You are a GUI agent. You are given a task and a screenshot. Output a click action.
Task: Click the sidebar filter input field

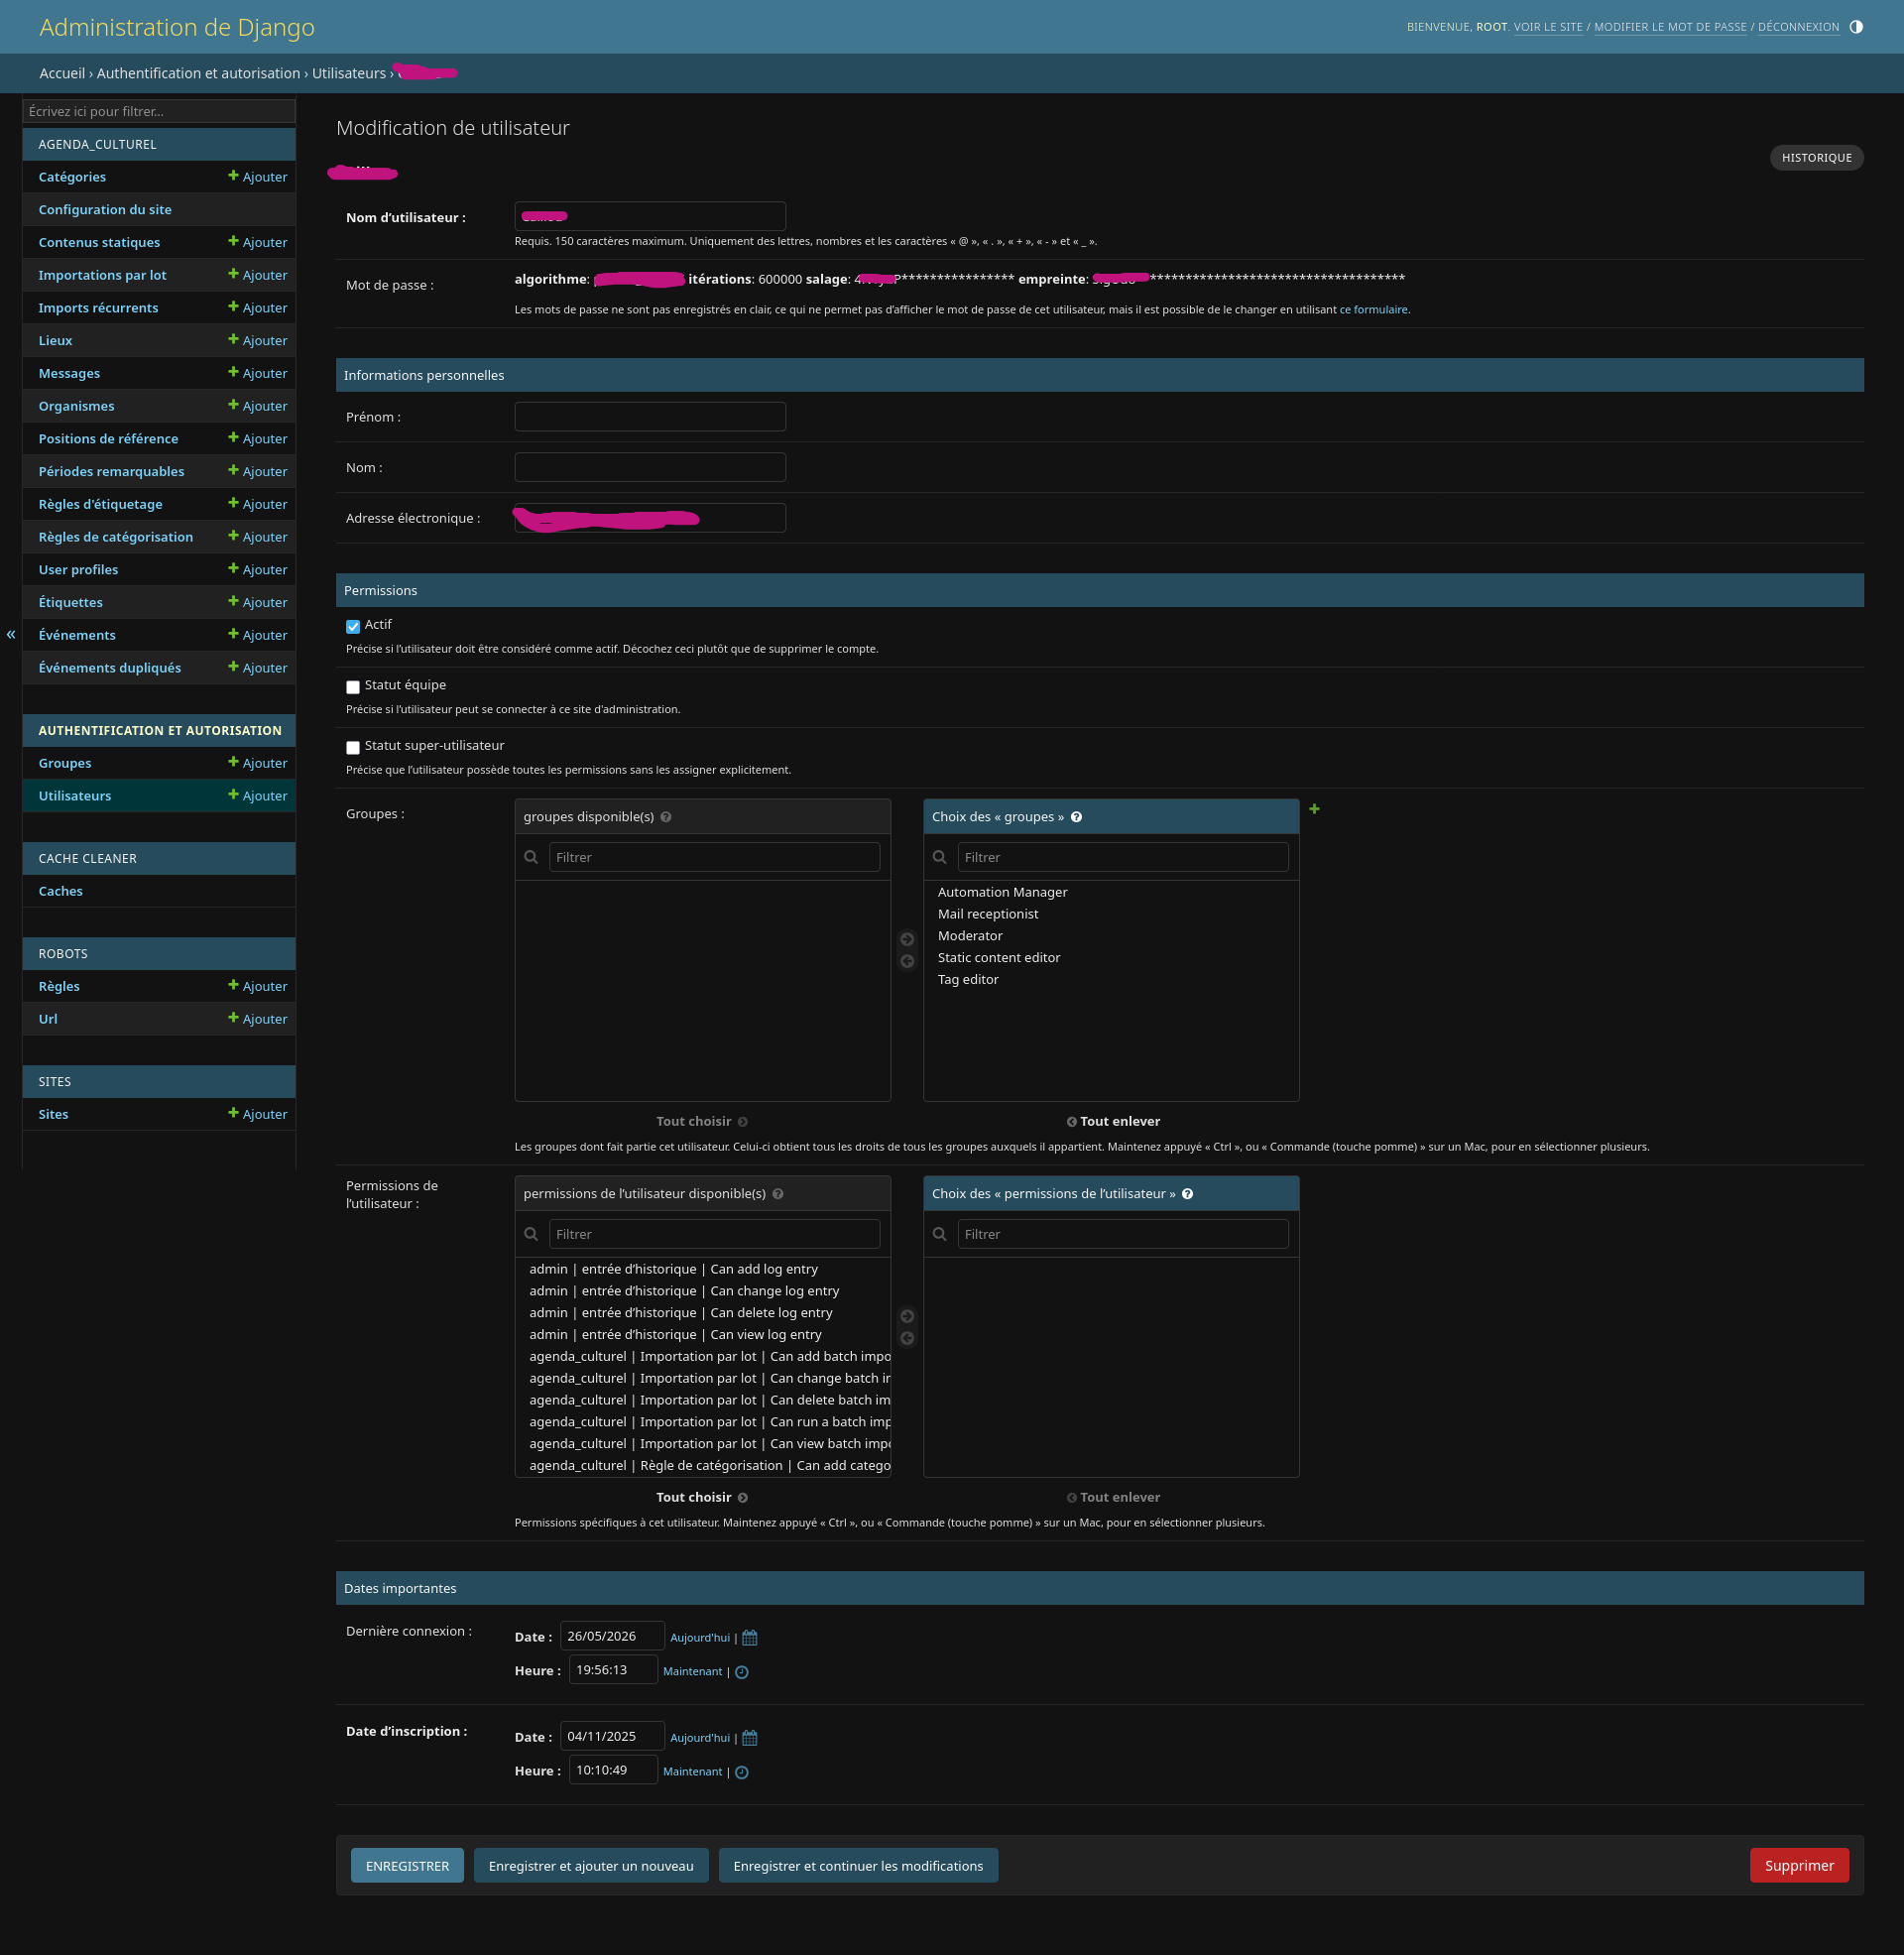point(159,111)
